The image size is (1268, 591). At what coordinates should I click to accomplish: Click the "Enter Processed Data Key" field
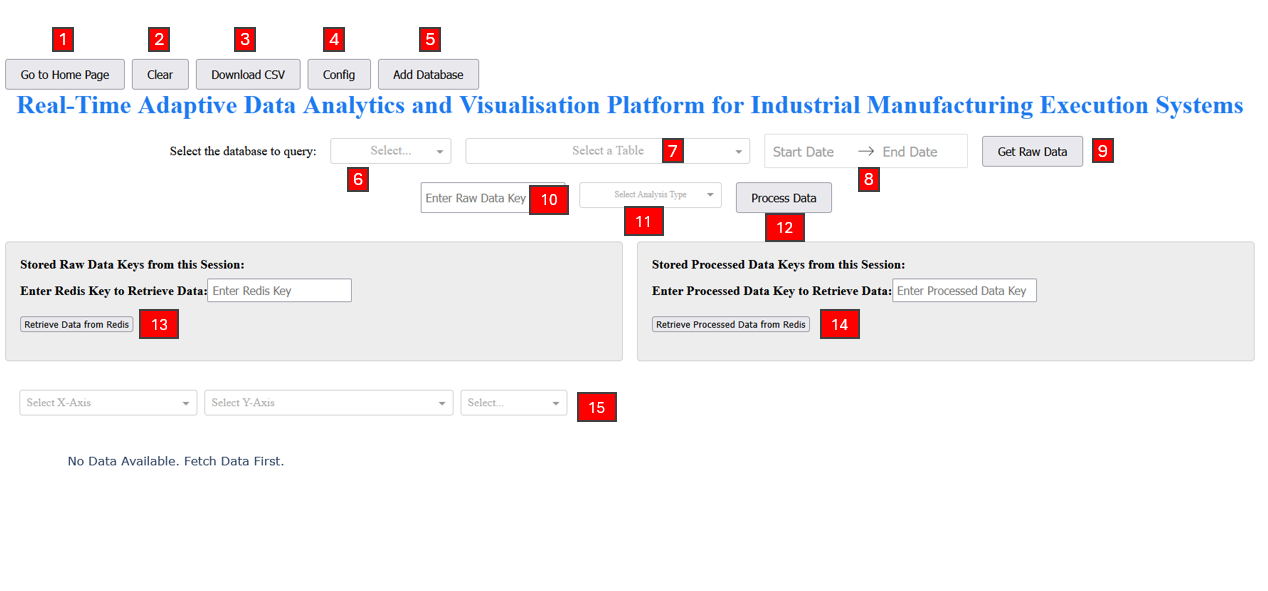(x=964, y=290)
